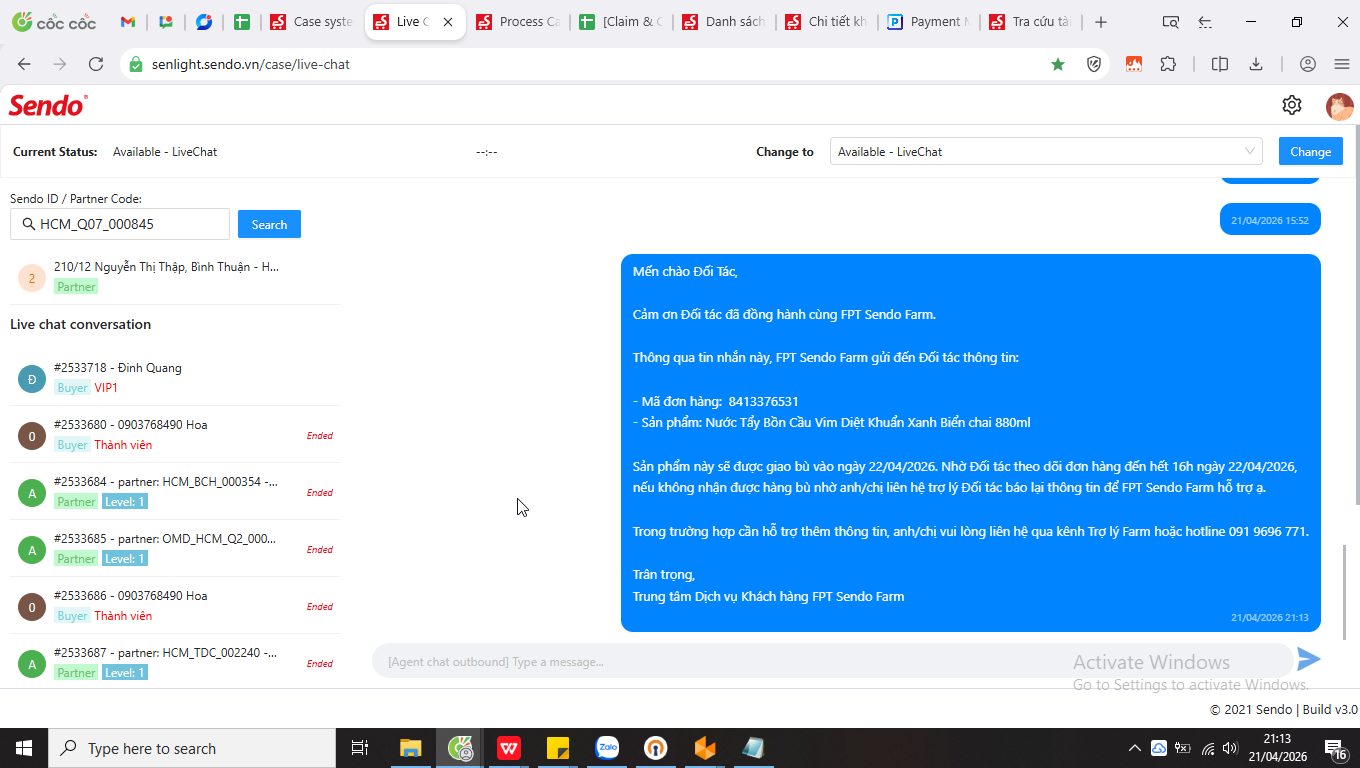Click the 21/04/2026 15:52 message timestamp
Image resolution: width=1360 pixels, height=768 pixels.
tap(1269, 220)
